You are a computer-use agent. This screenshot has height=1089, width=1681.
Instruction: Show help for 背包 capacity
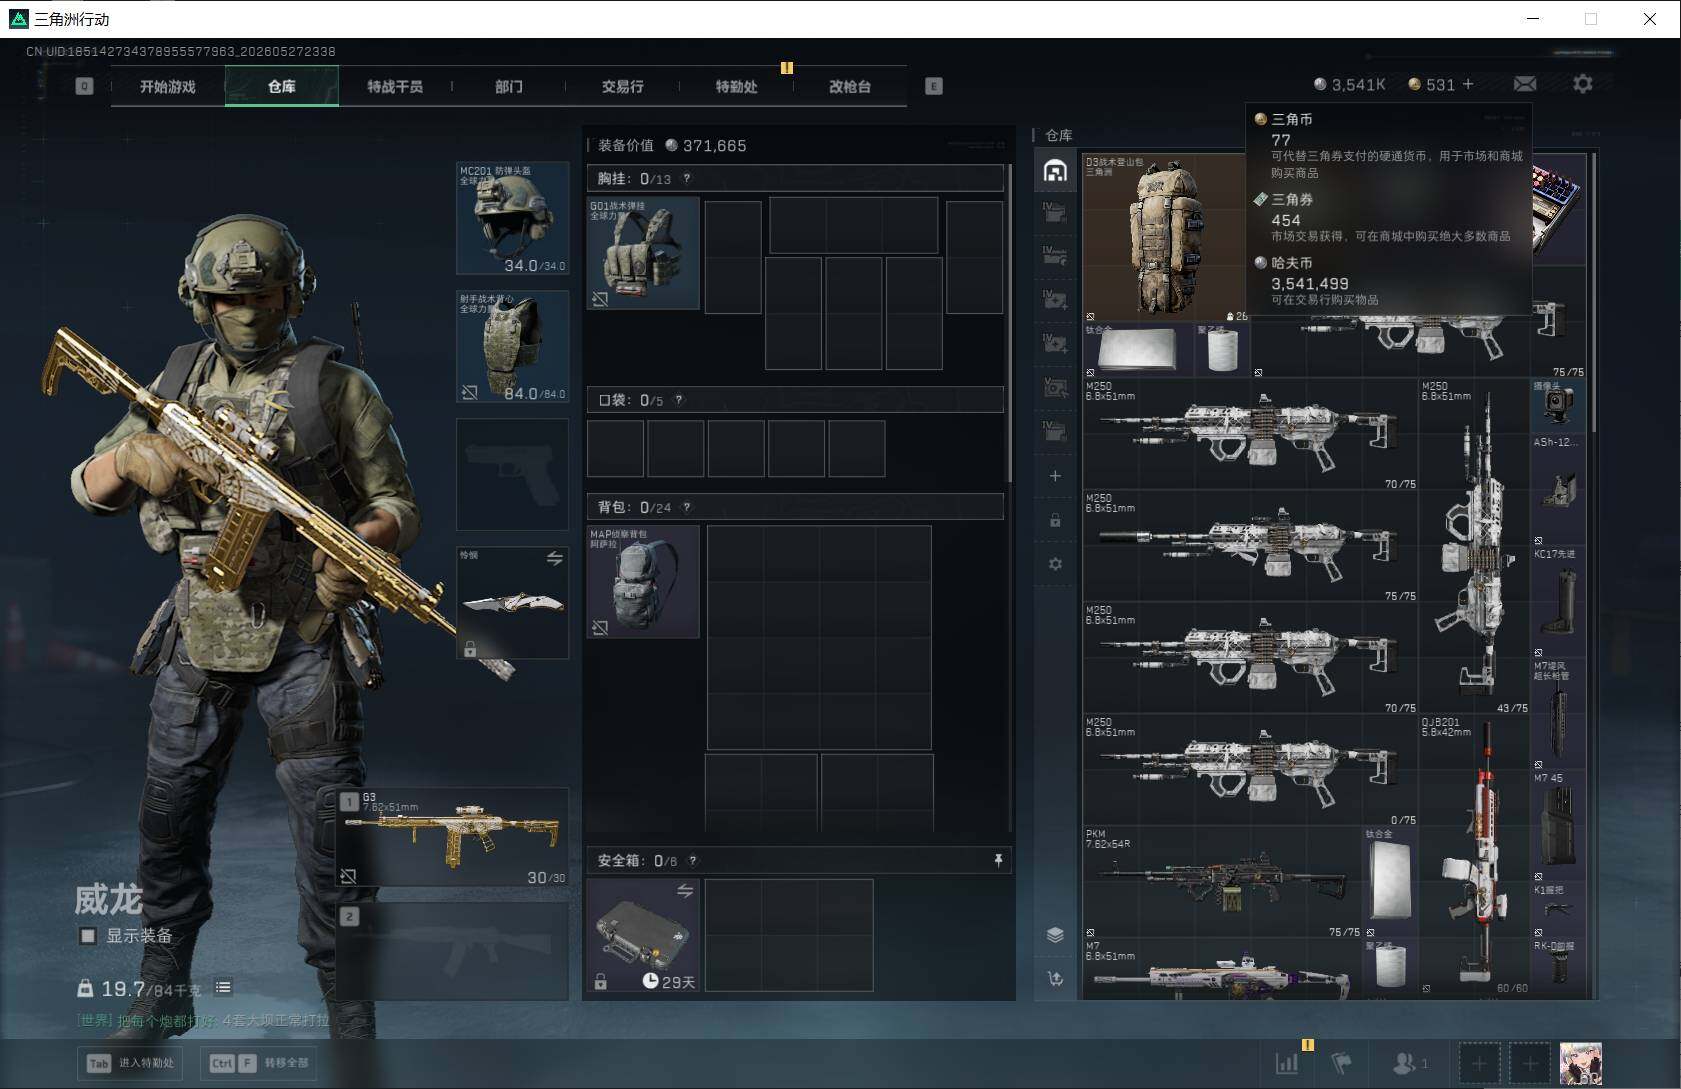coord(687,507)
